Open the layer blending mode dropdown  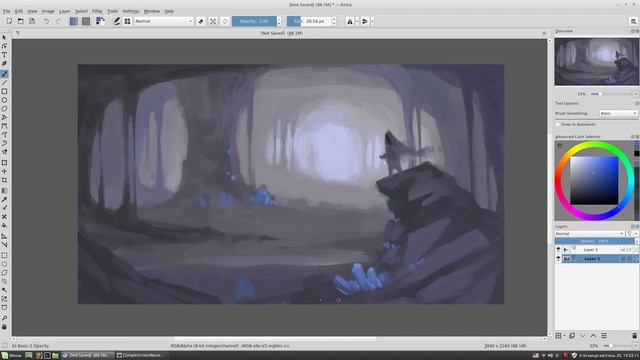[589, 233]
